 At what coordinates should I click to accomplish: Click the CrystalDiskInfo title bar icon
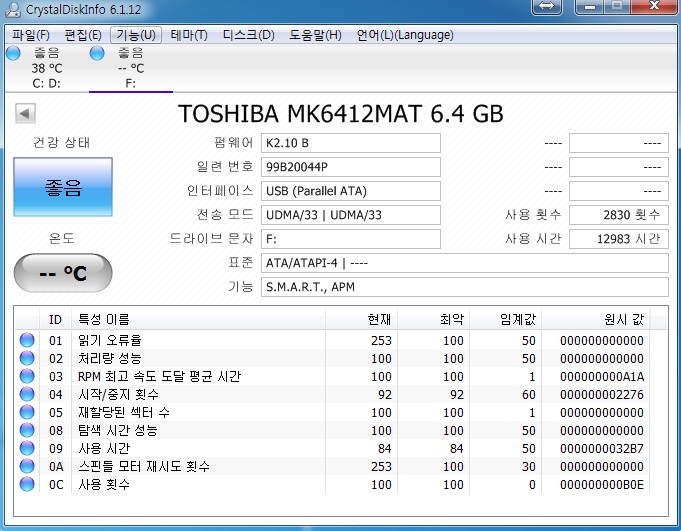pos(13,9)
